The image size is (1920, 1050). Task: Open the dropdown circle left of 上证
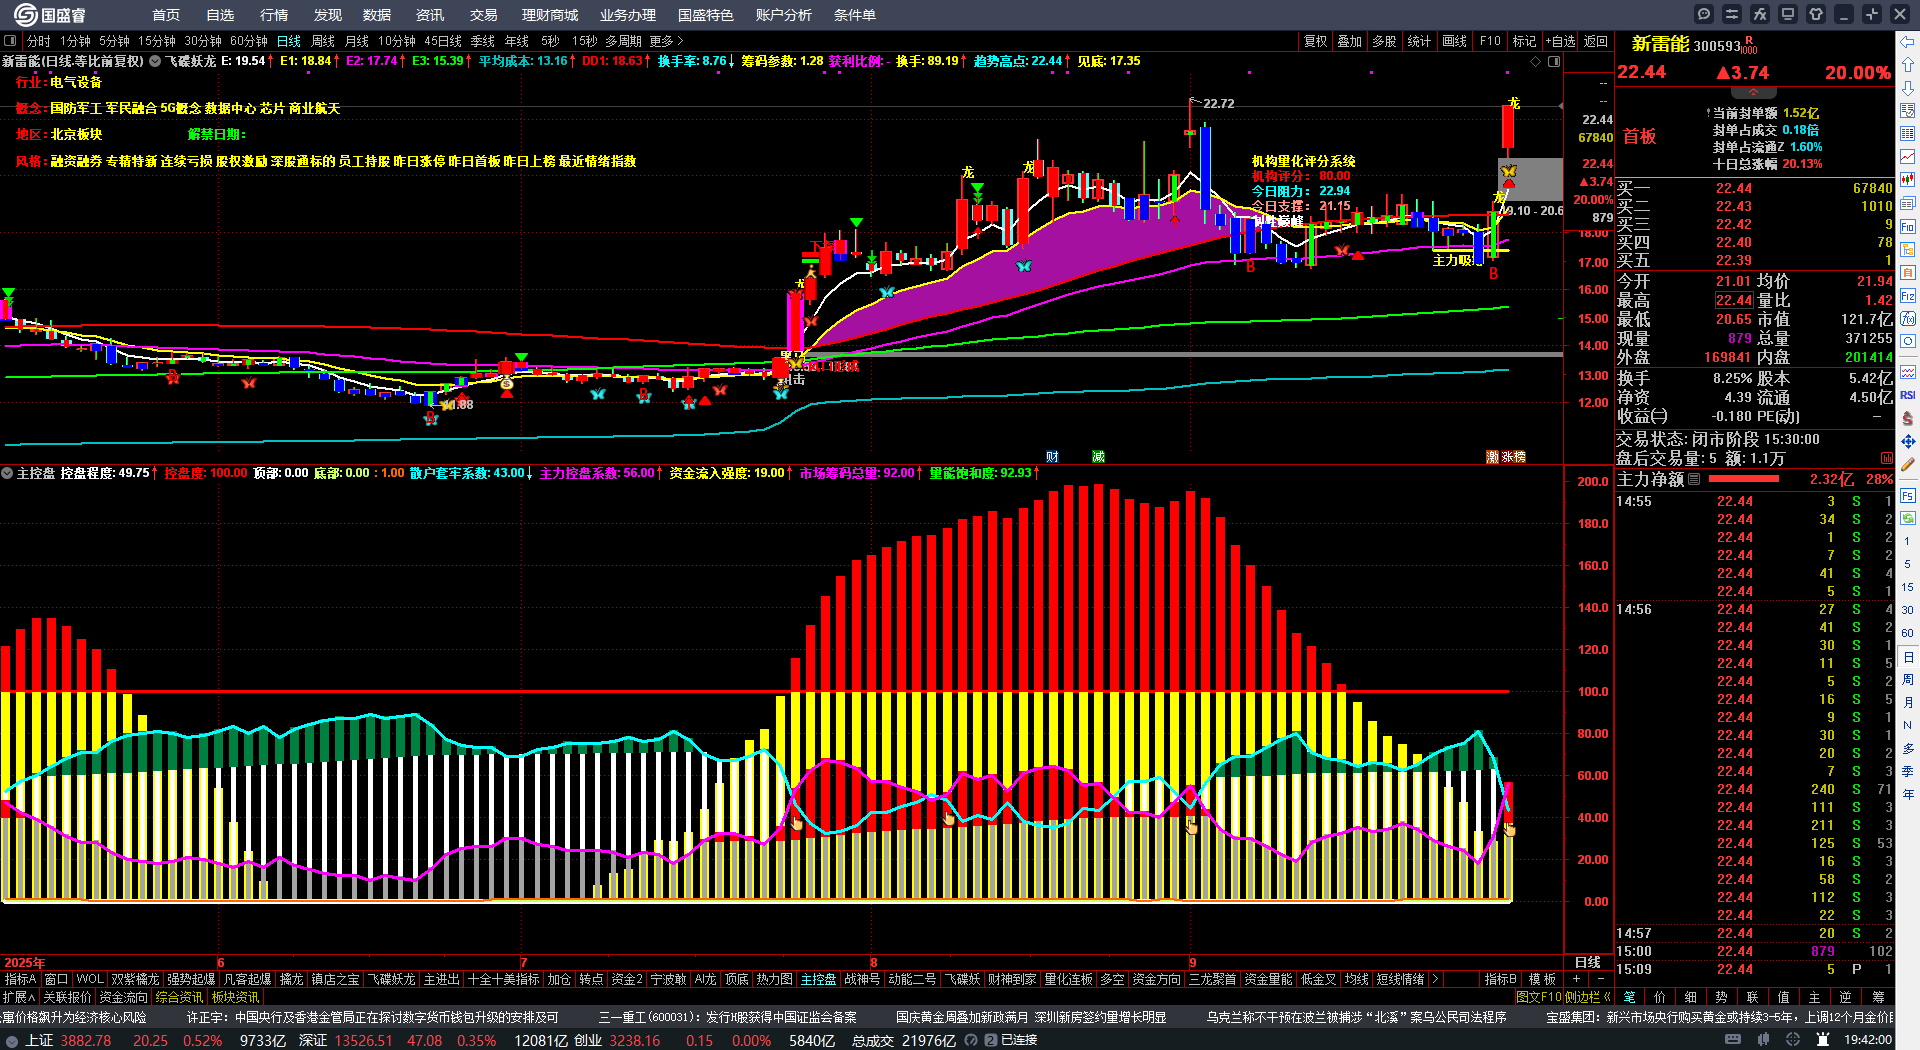click(12, 1040)
